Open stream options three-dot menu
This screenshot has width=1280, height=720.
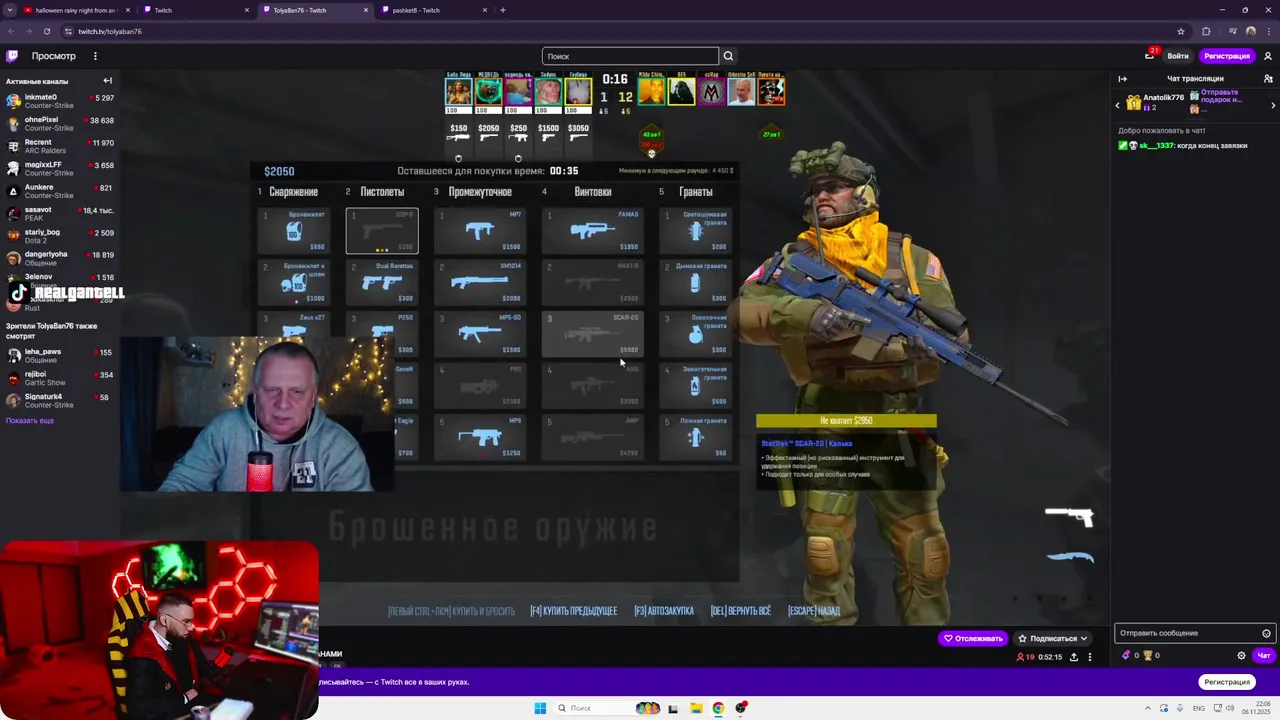pos(1090,657)
